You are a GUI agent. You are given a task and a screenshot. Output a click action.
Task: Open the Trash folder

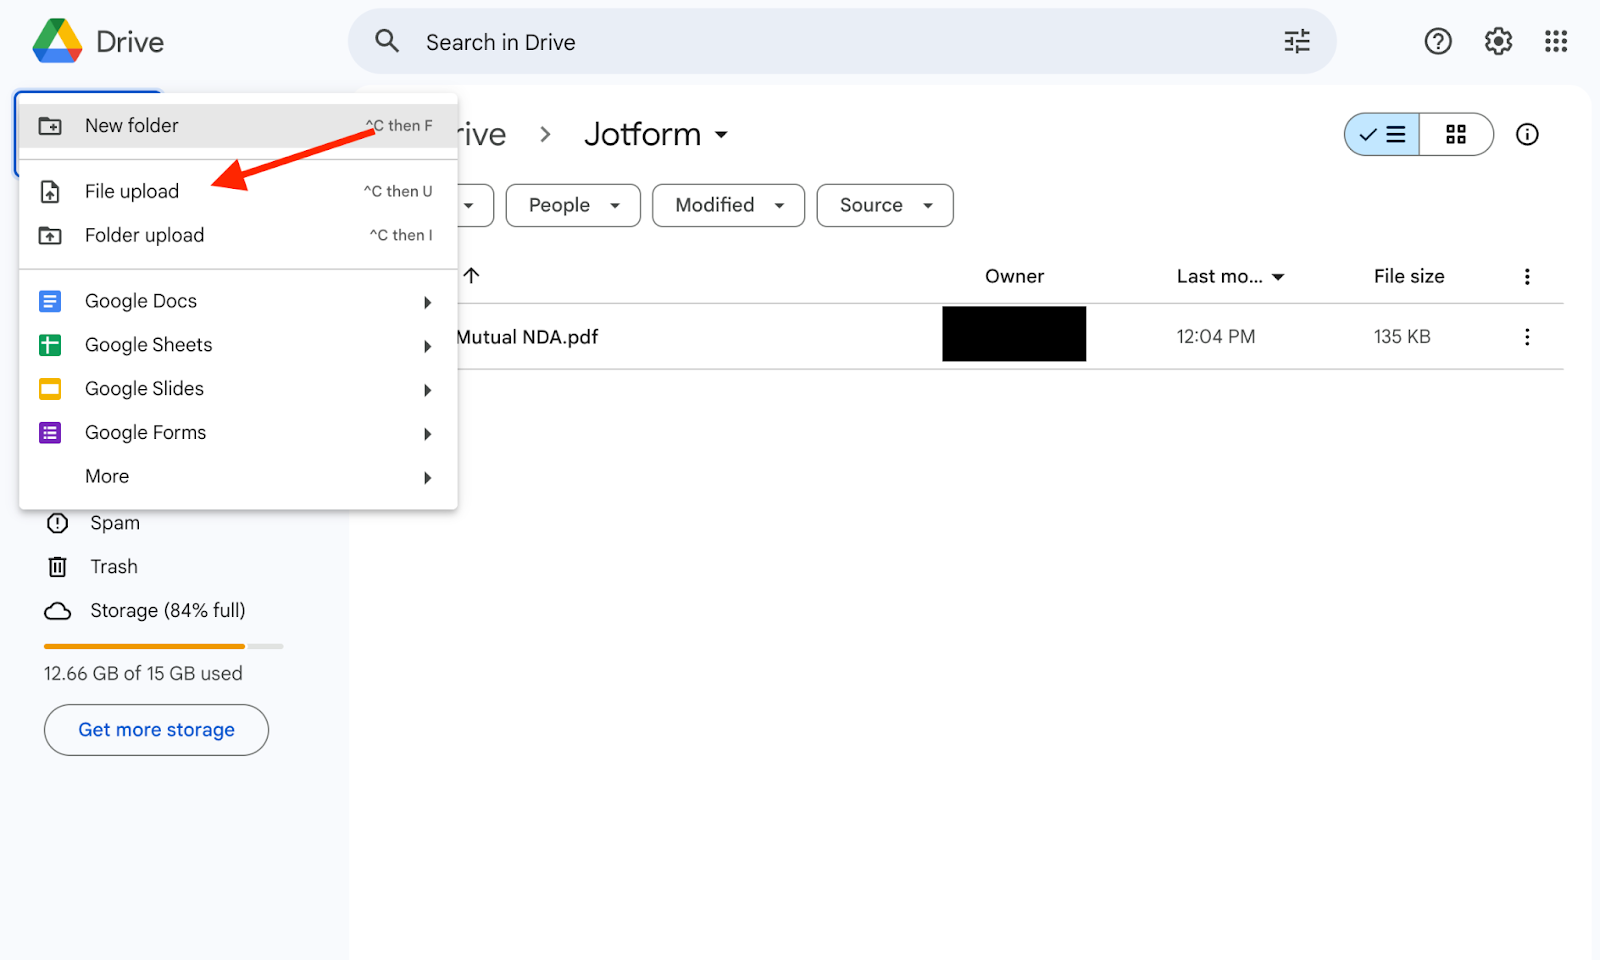point(114,567)
